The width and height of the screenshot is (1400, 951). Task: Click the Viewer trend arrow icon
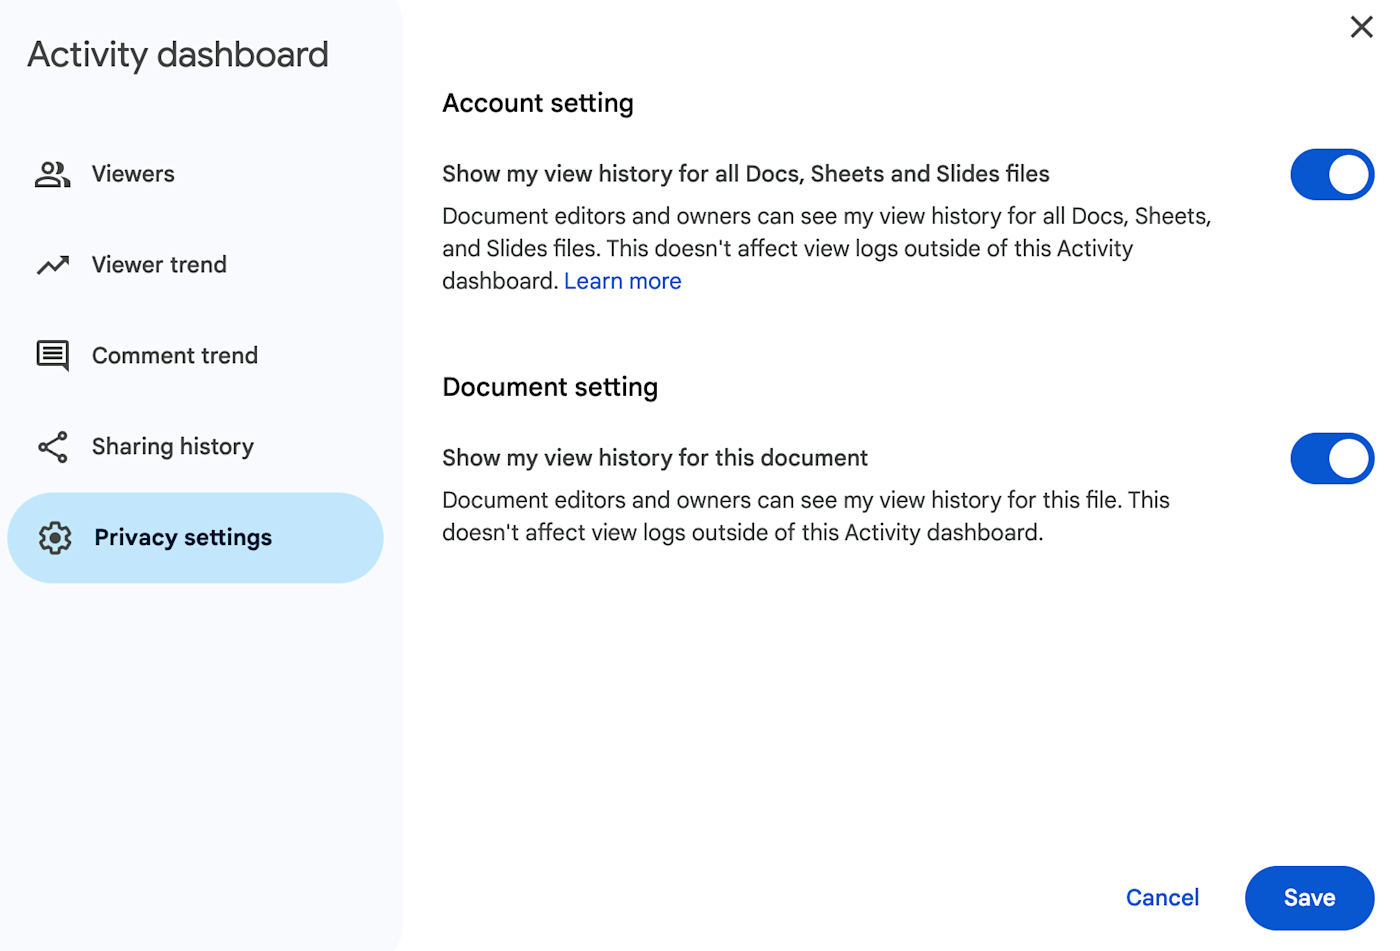pos(53,265)
